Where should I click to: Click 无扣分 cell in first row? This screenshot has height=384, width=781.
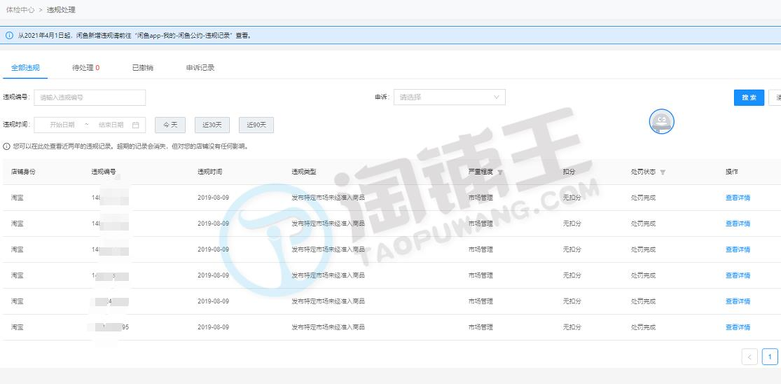coord(572,198)
